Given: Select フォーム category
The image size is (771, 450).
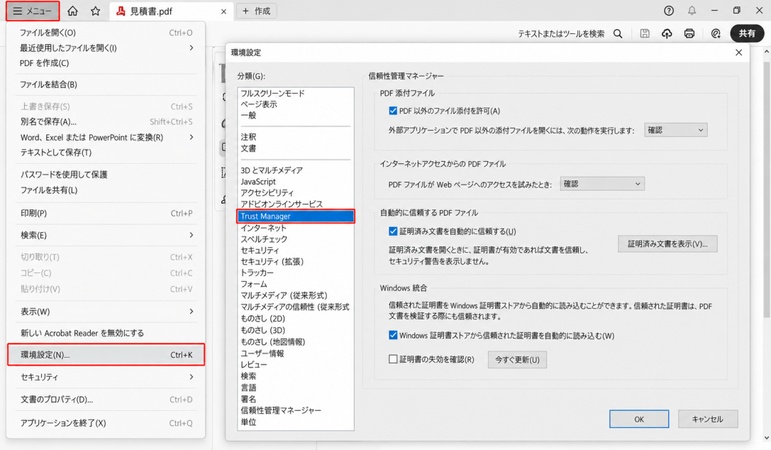Looking at the screenshot, I should tap(254, 284).
